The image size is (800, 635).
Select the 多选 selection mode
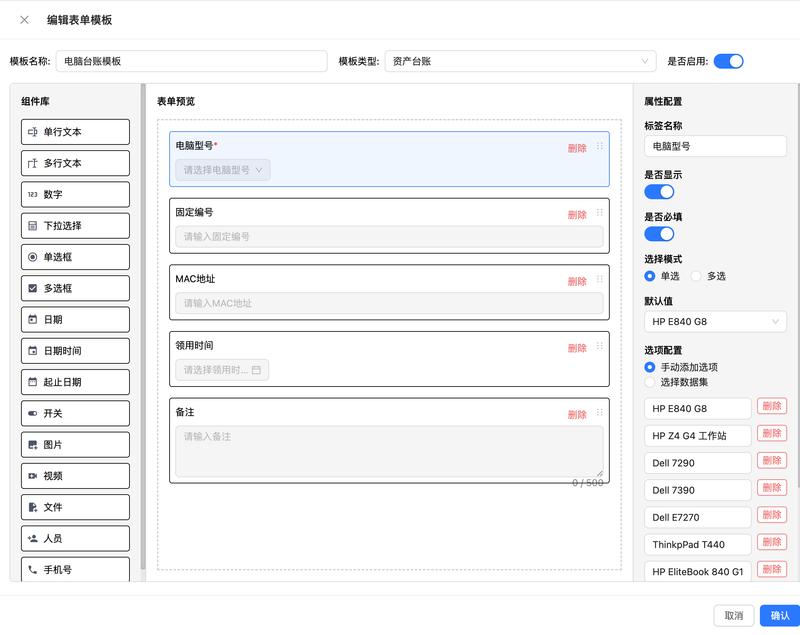tap(697, 276)
